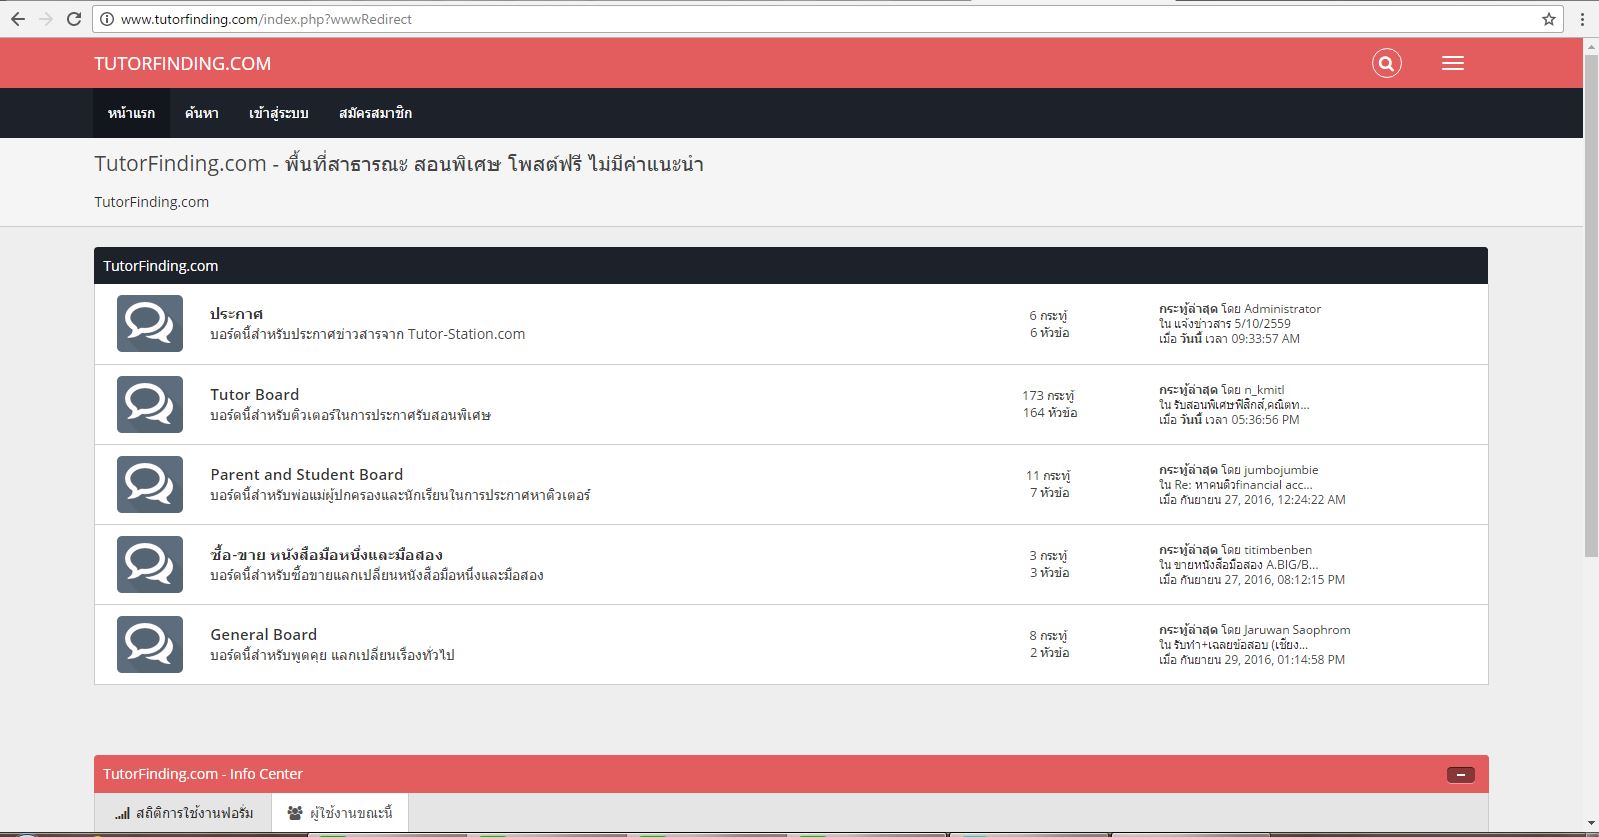This screenshot has width=1599, height=837.
Task: Open Administrator user profile link
Action: (x=1282, y=309)
